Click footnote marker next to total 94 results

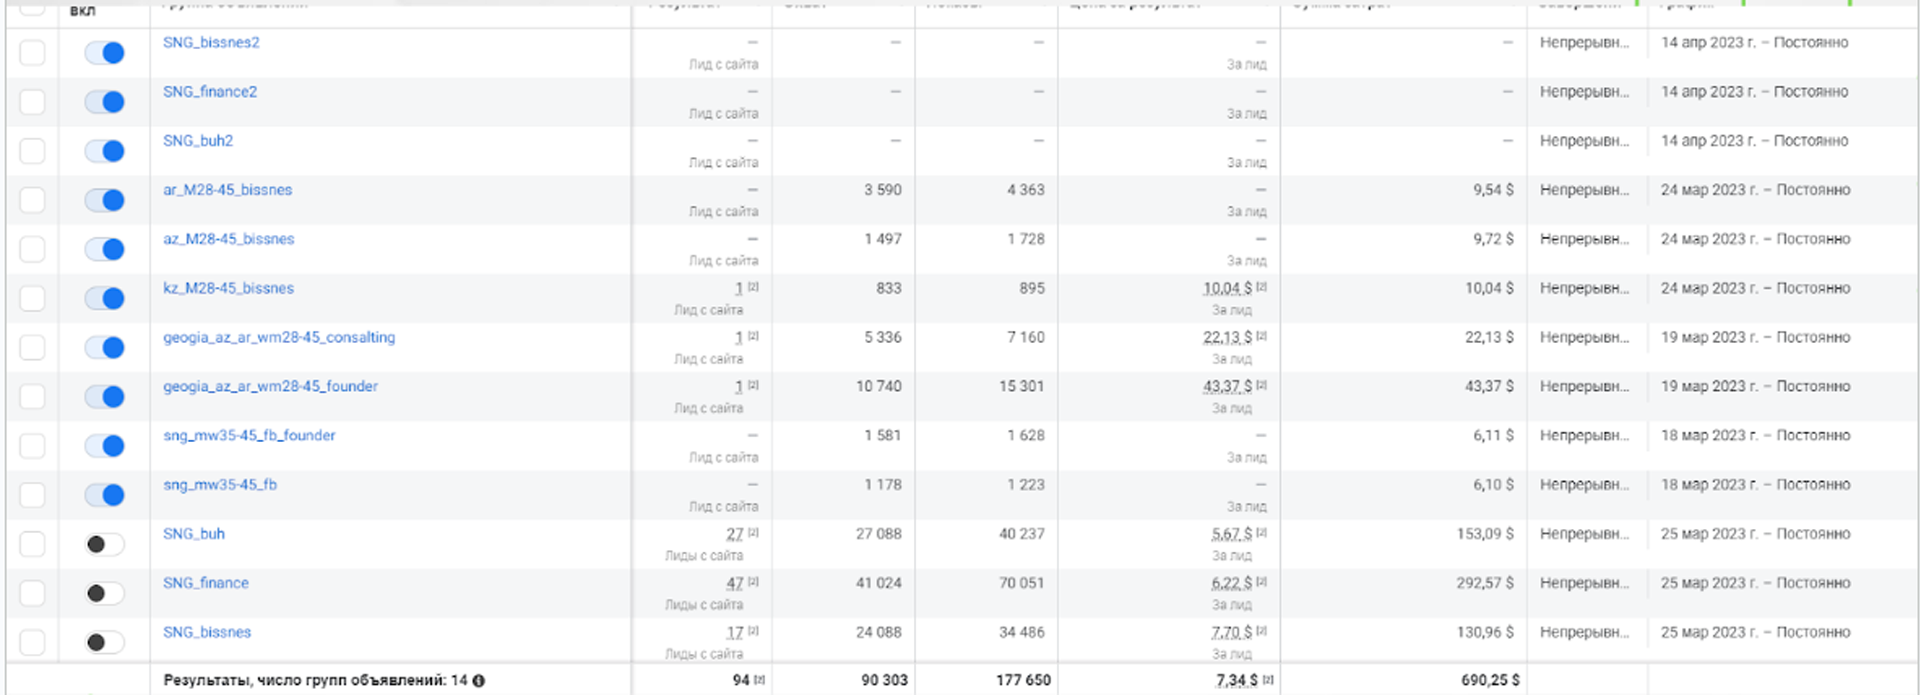click(x=759, y=679)
